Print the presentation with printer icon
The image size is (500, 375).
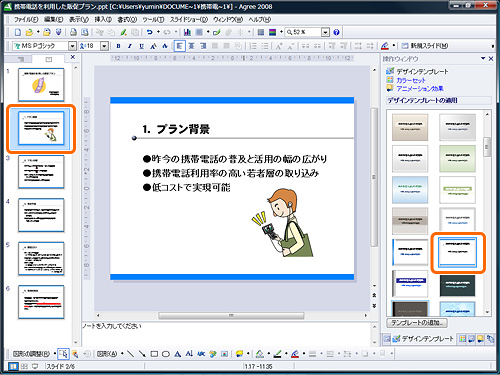coord(73,32)
